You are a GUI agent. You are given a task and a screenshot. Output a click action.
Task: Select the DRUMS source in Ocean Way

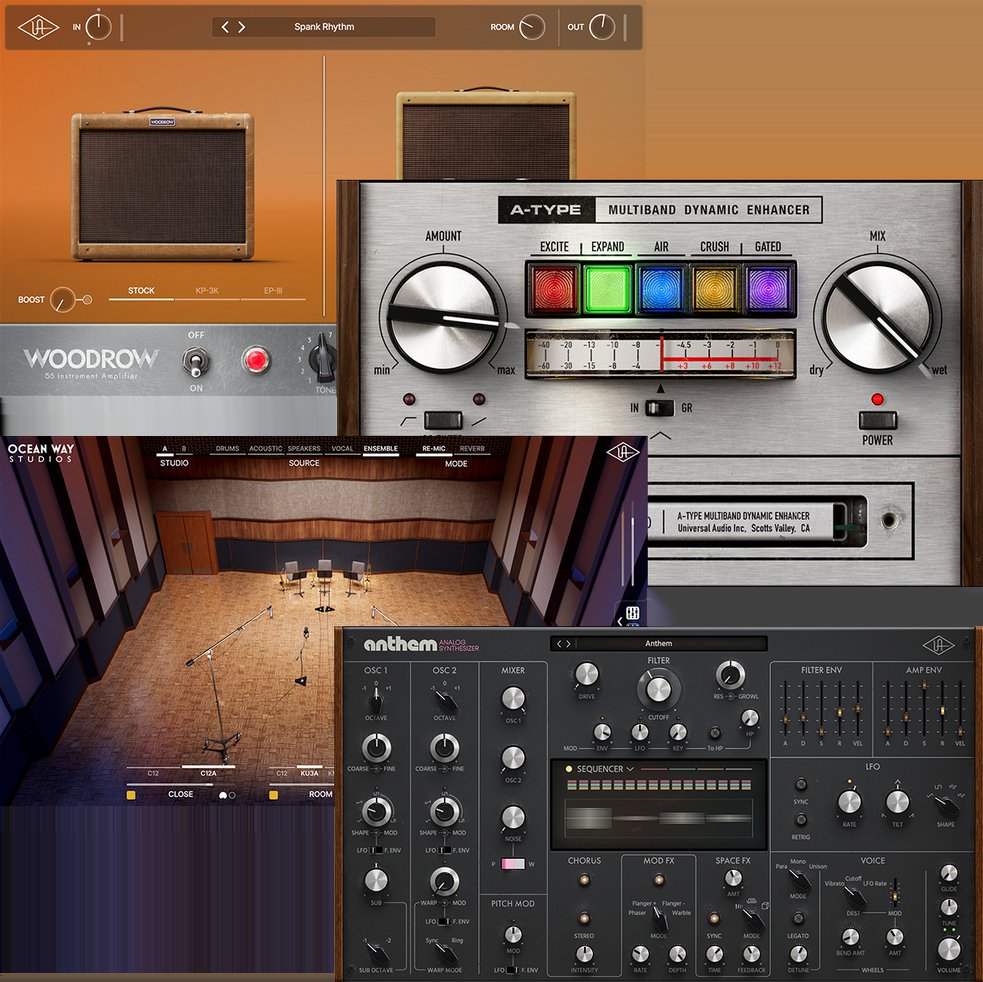[227, 449]
